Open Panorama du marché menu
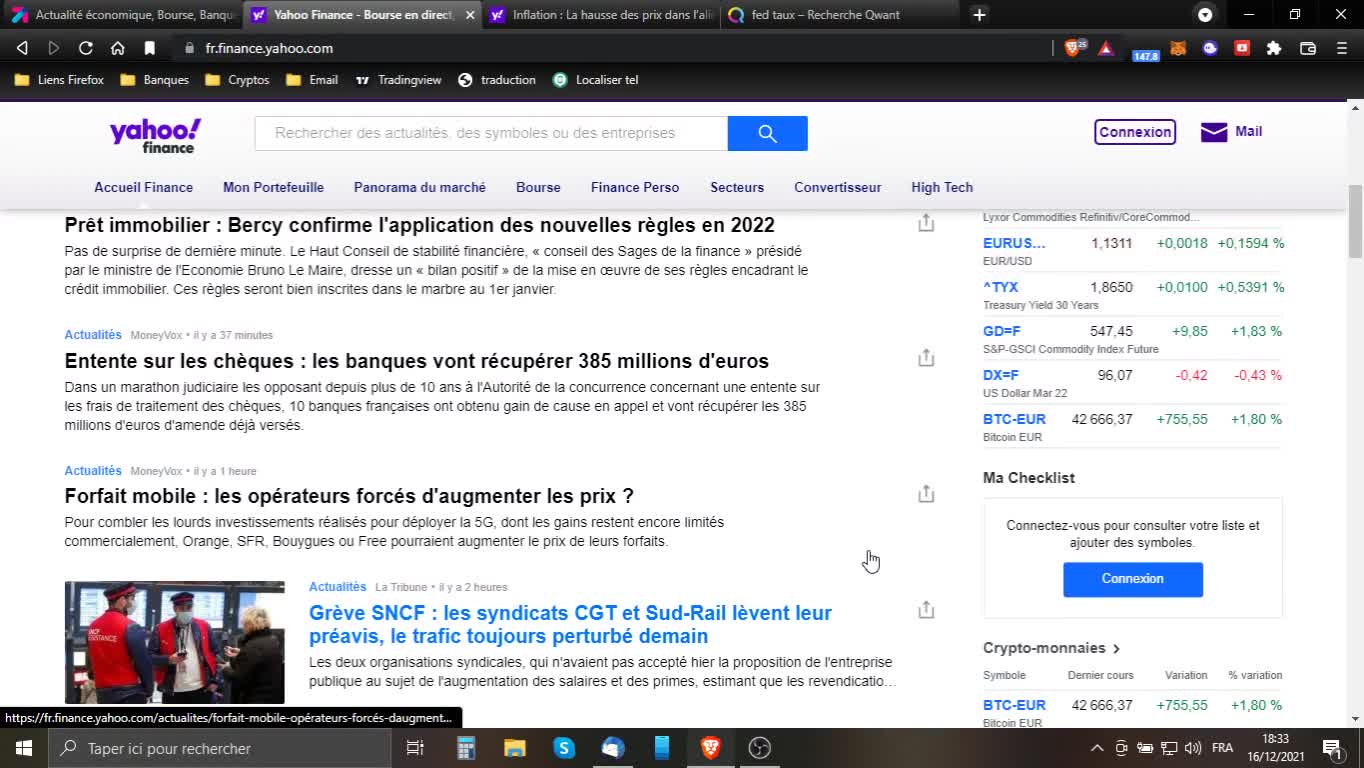 420,187
